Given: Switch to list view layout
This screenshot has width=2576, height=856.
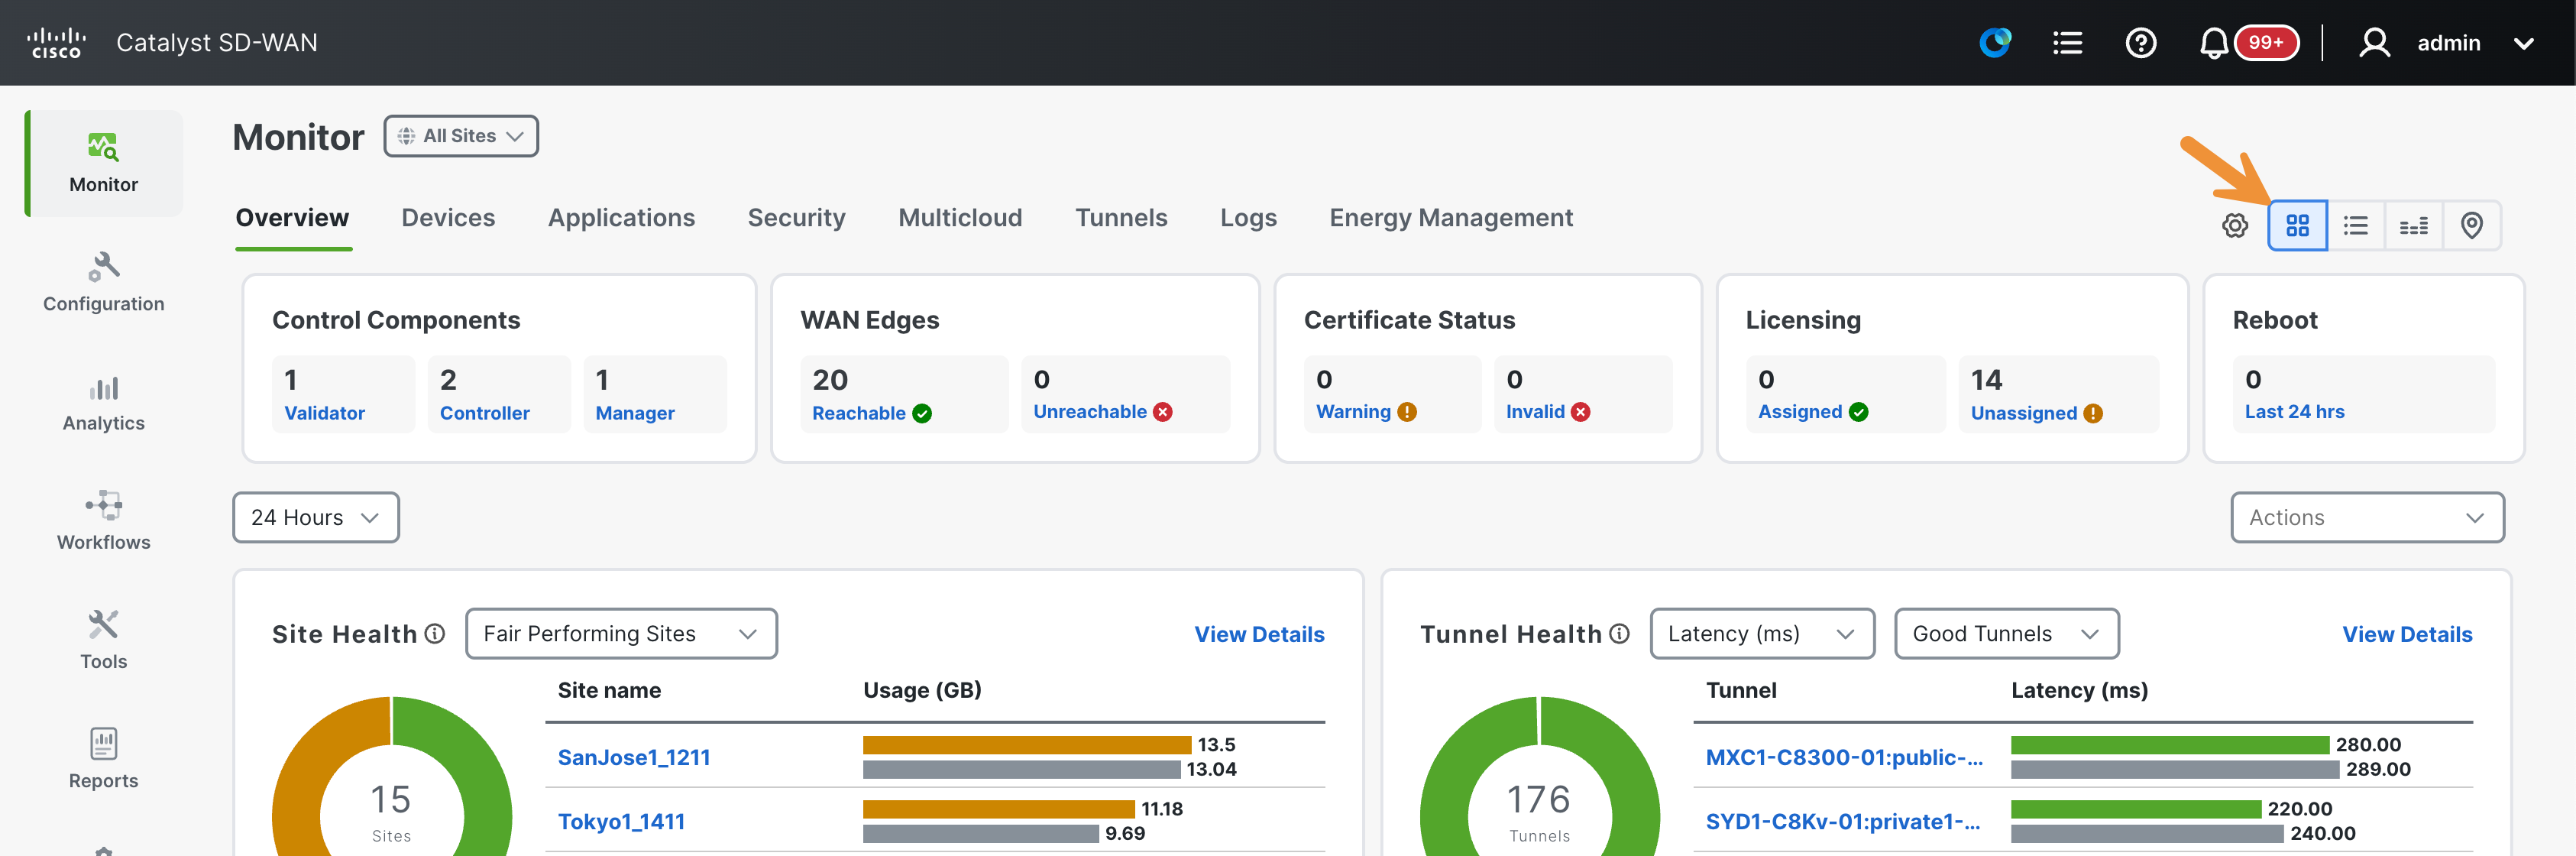Looking at the screenshot, I should click(2355, 225).
